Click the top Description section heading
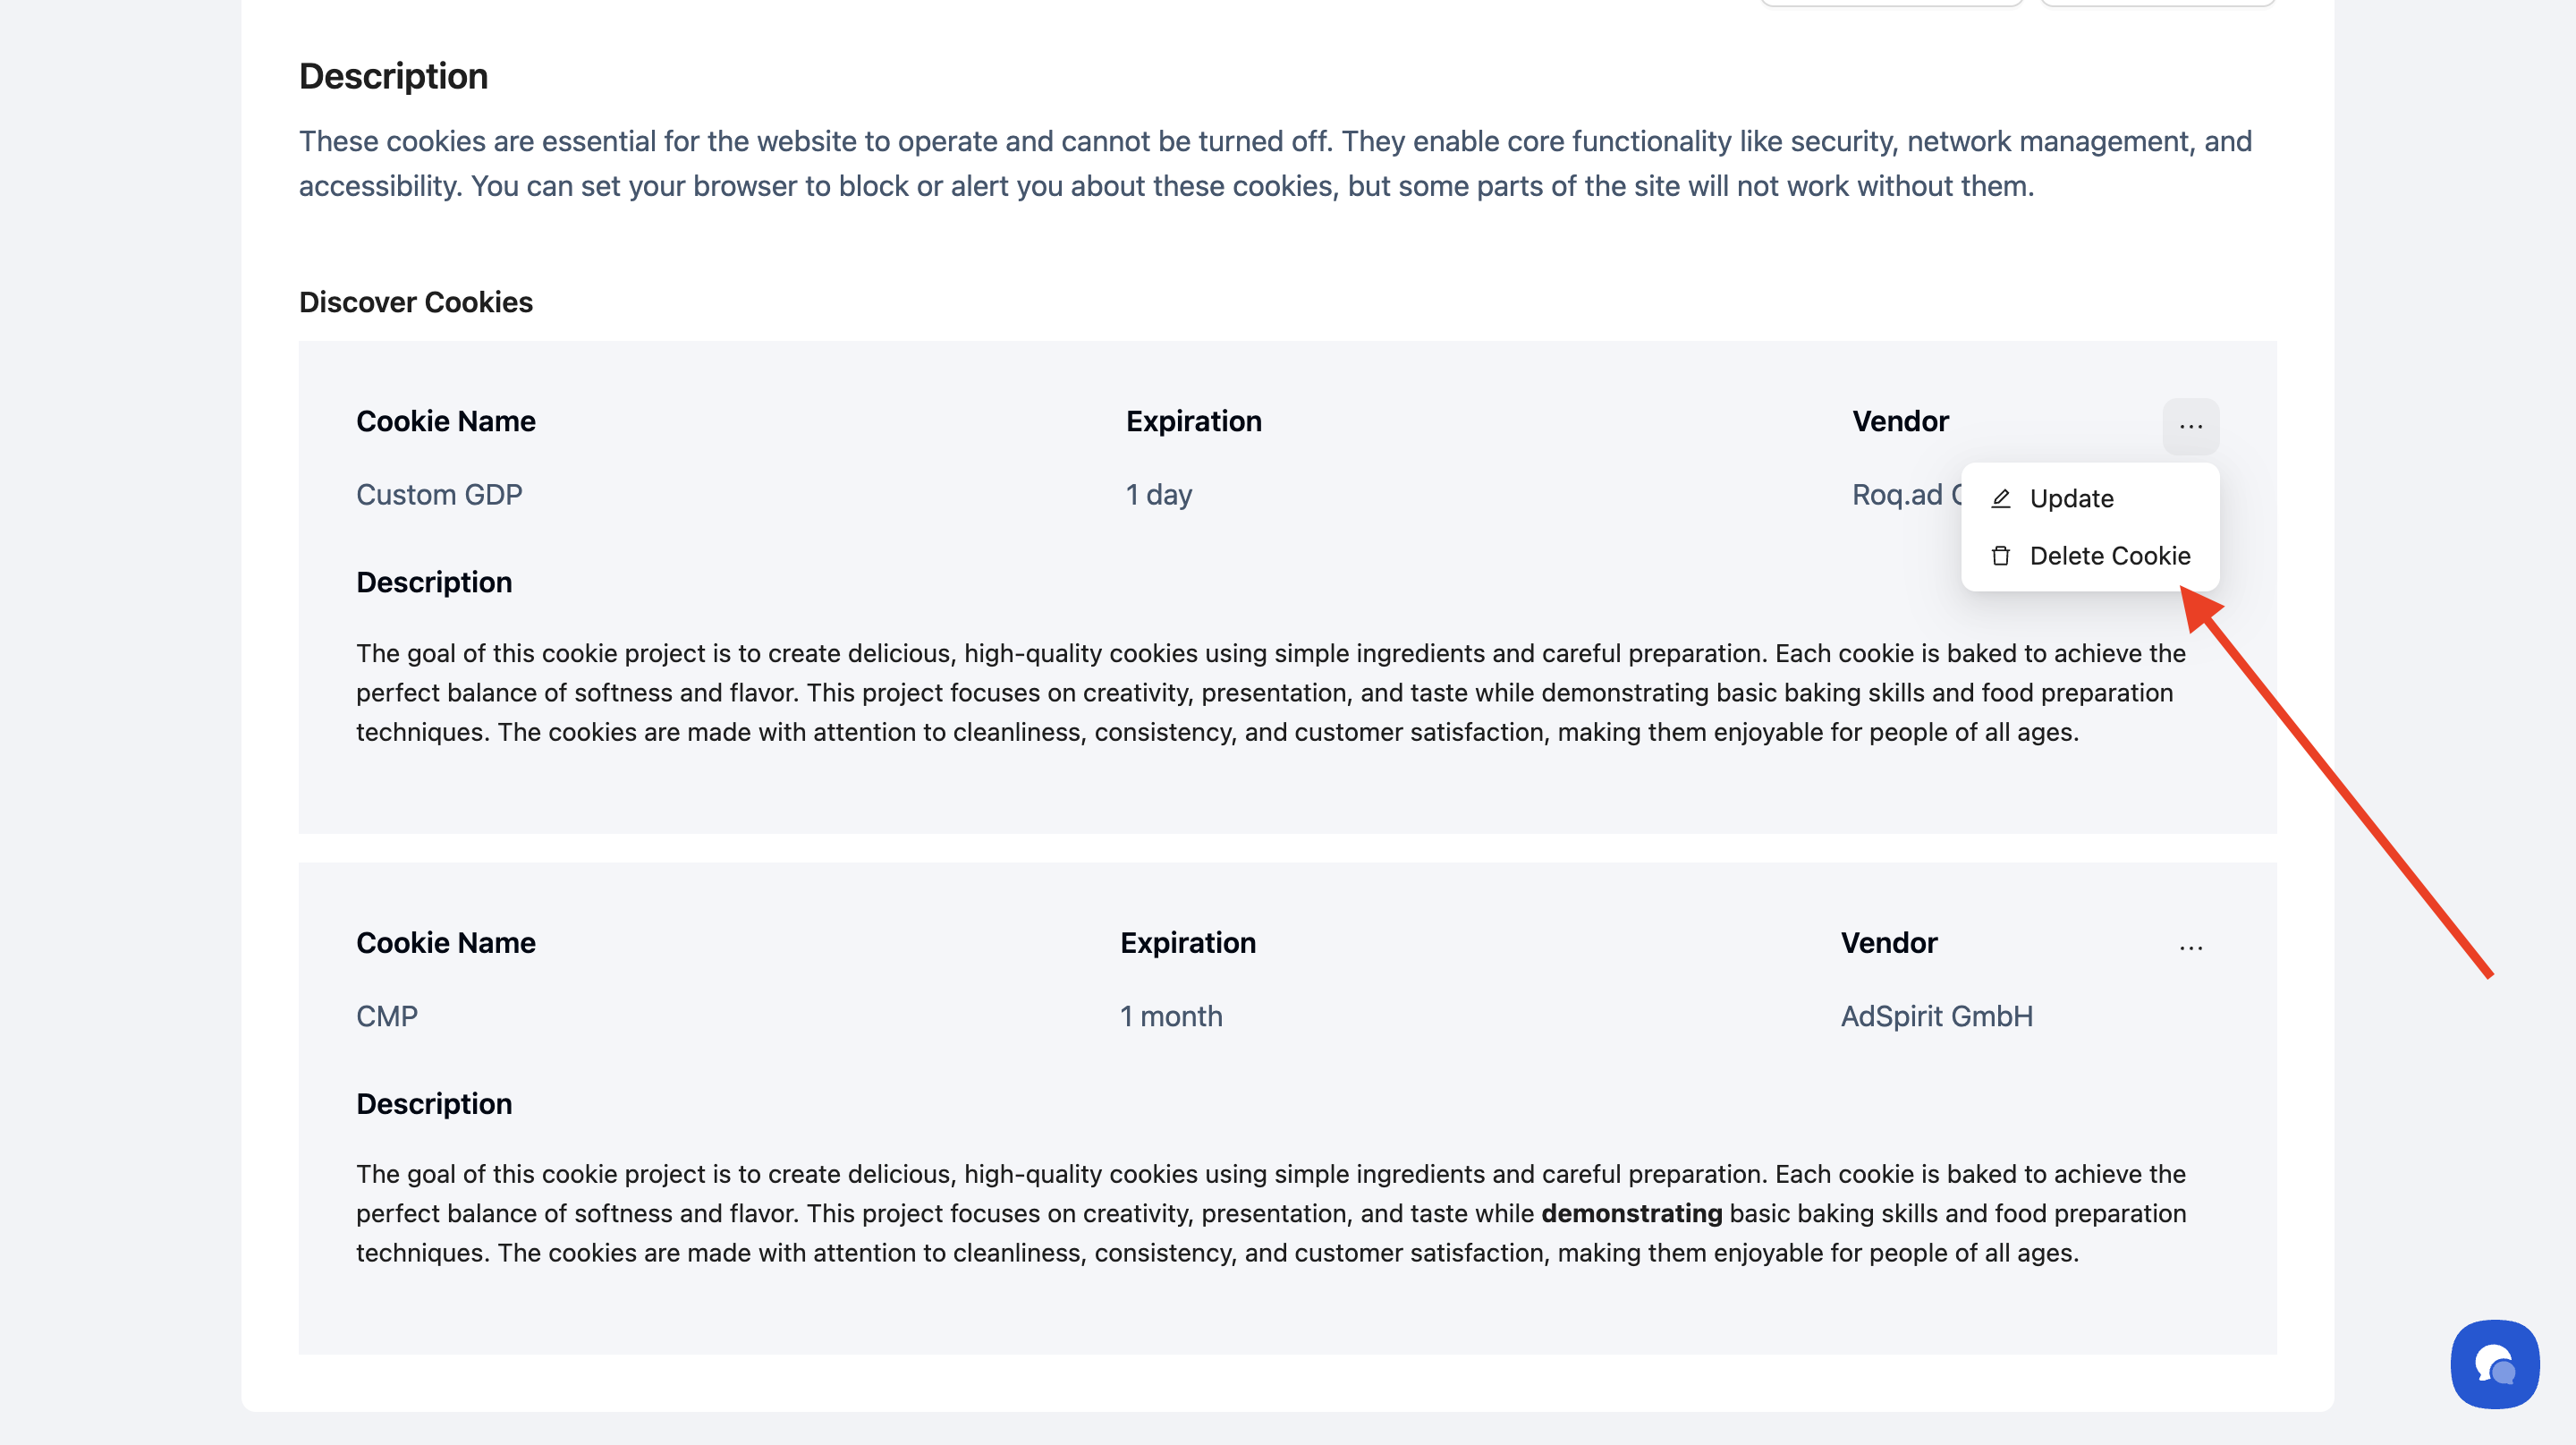 (393, 77)
